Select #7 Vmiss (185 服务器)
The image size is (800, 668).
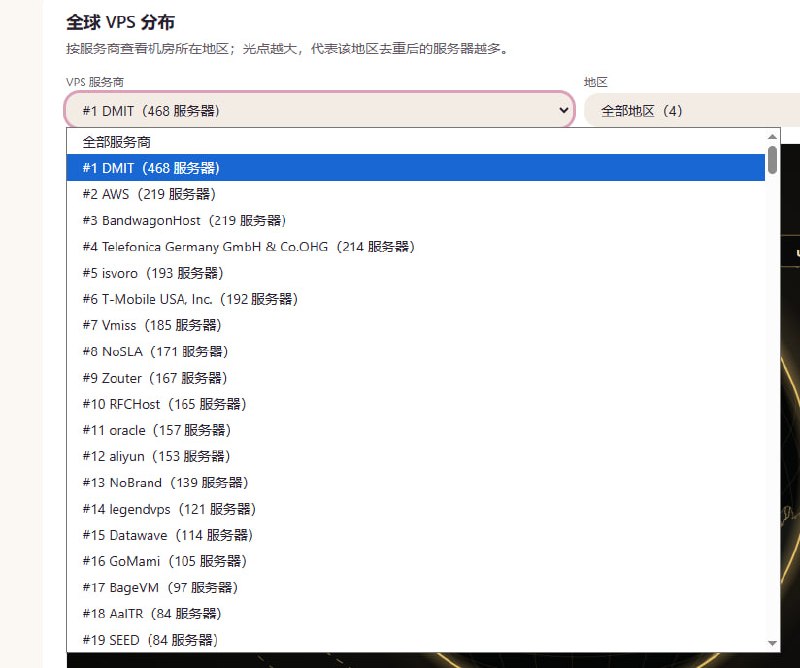tap(415, 325)
